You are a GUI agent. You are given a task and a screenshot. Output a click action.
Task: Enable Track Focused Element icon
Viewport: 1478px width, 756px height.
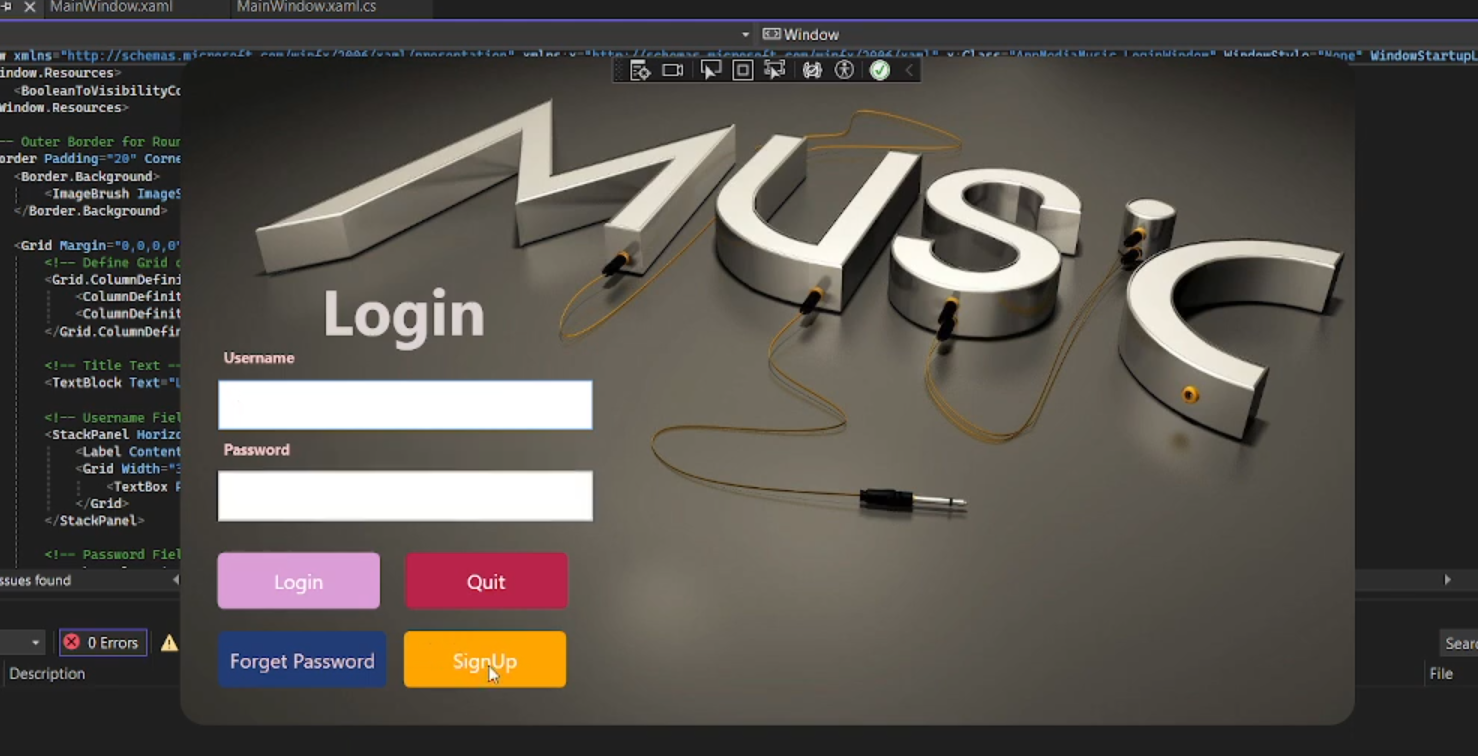pyautogui.click(x=774, y=71)
